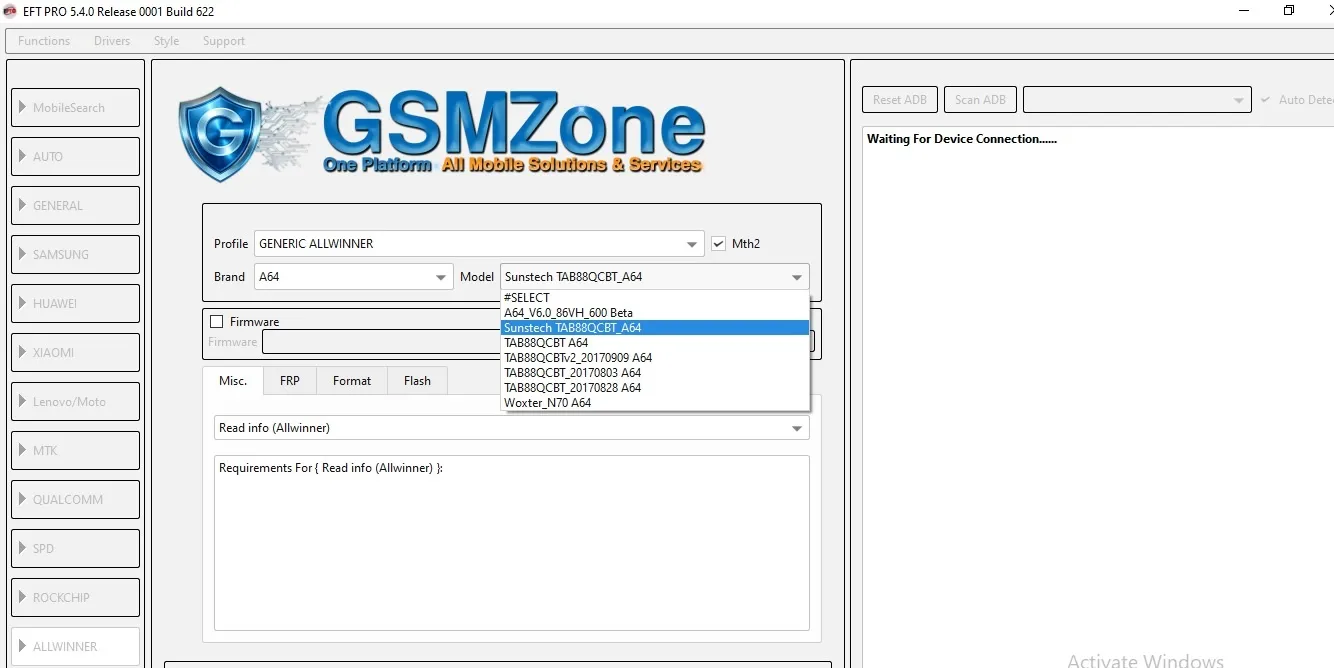Open the MobileSearch sidebar section
This screenshot has height=668, width=1334.
coord(75,108)
